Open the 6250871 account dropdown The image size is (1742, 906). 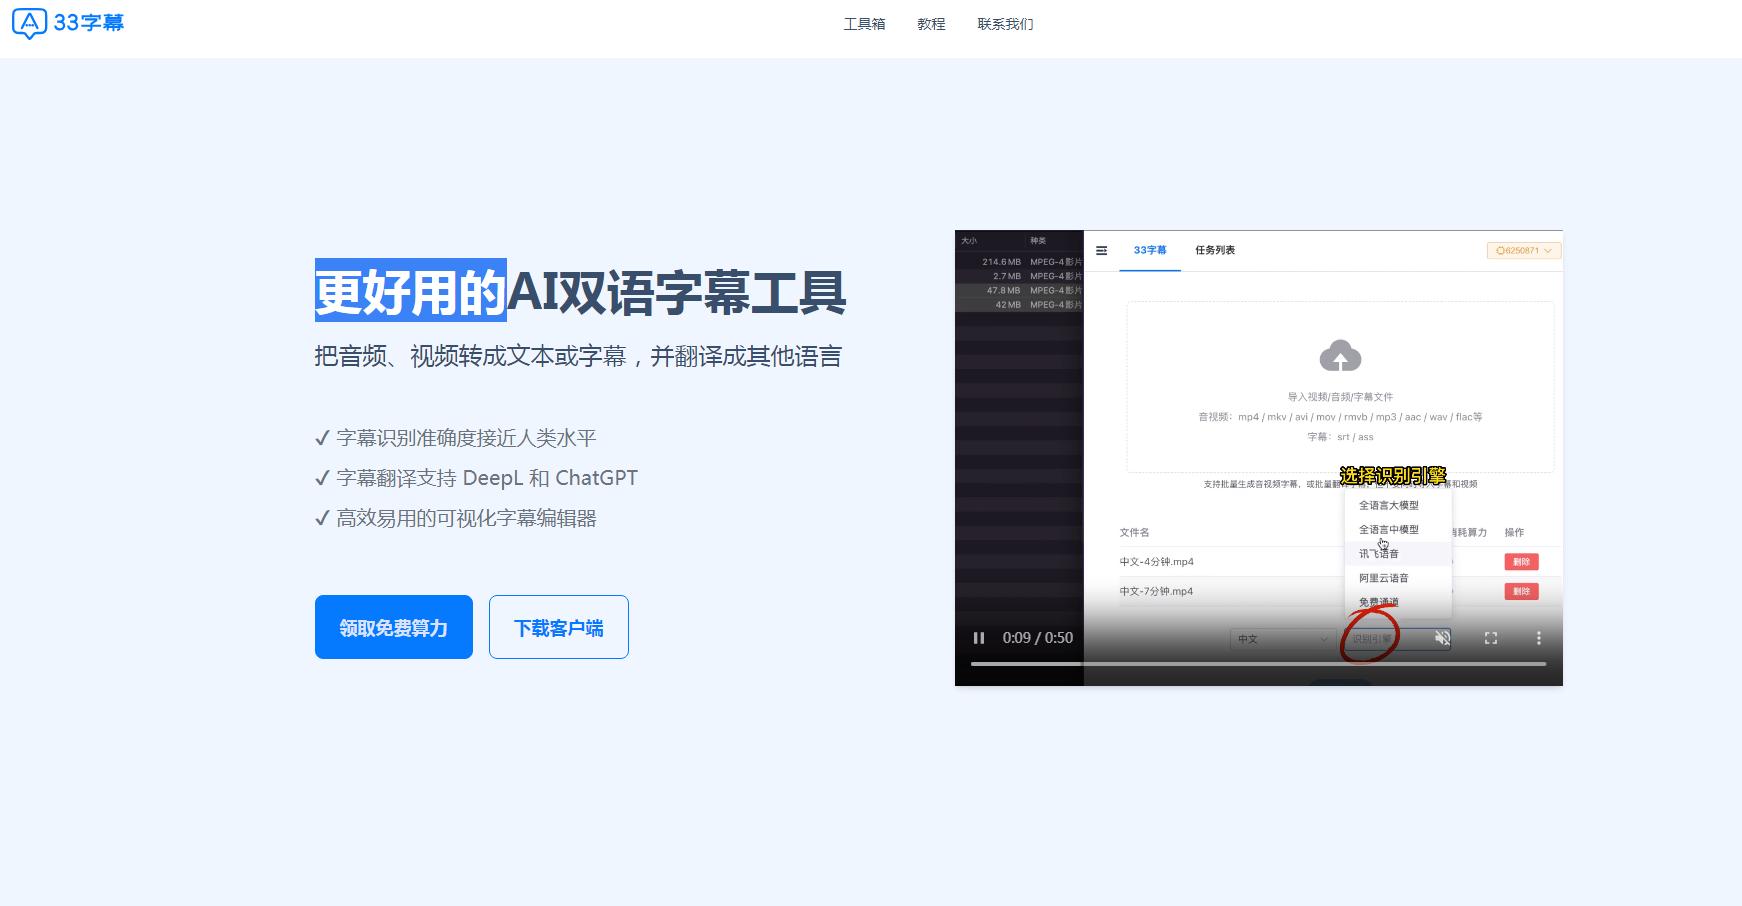(1524, 250)
